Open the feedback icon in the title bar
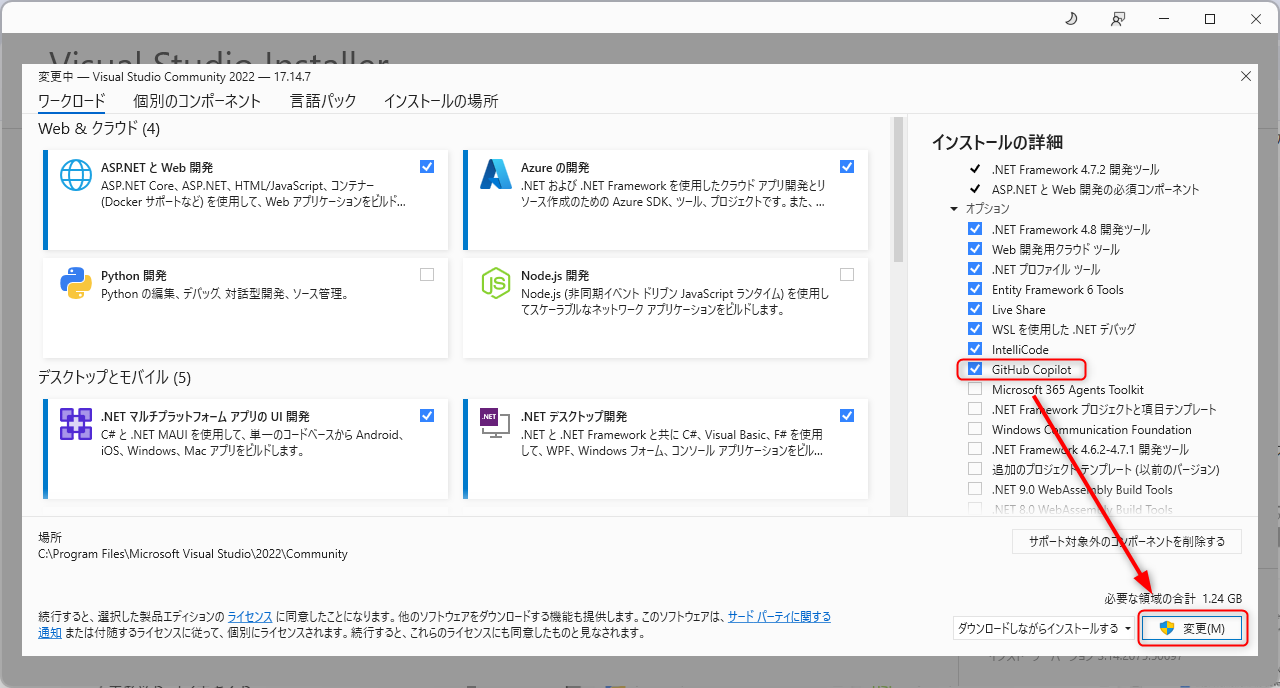Image resolution: width=1280 pixels, height=688 pixels. click(x=1117, y=18)
